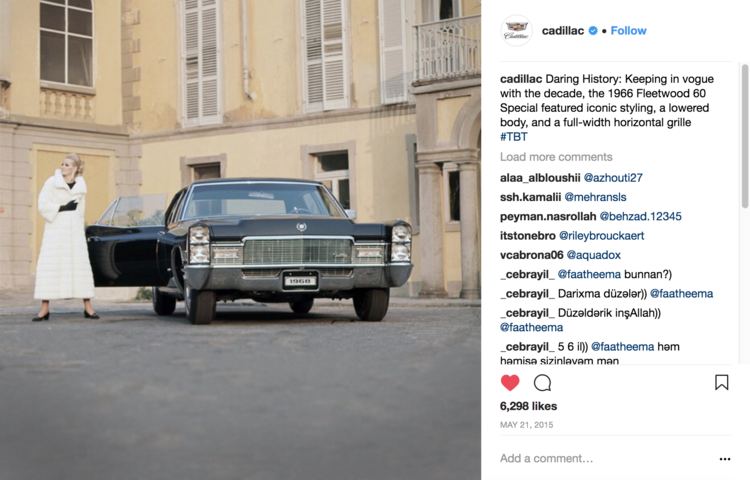This screenshot has height=480, width=750.
Task: Open the @mehransls mention
Action: point(595,197)
